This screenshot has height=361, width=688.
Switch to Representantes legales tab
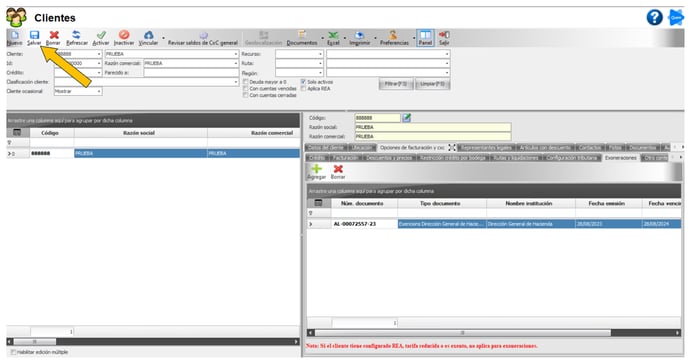click(x=487, y=147)
